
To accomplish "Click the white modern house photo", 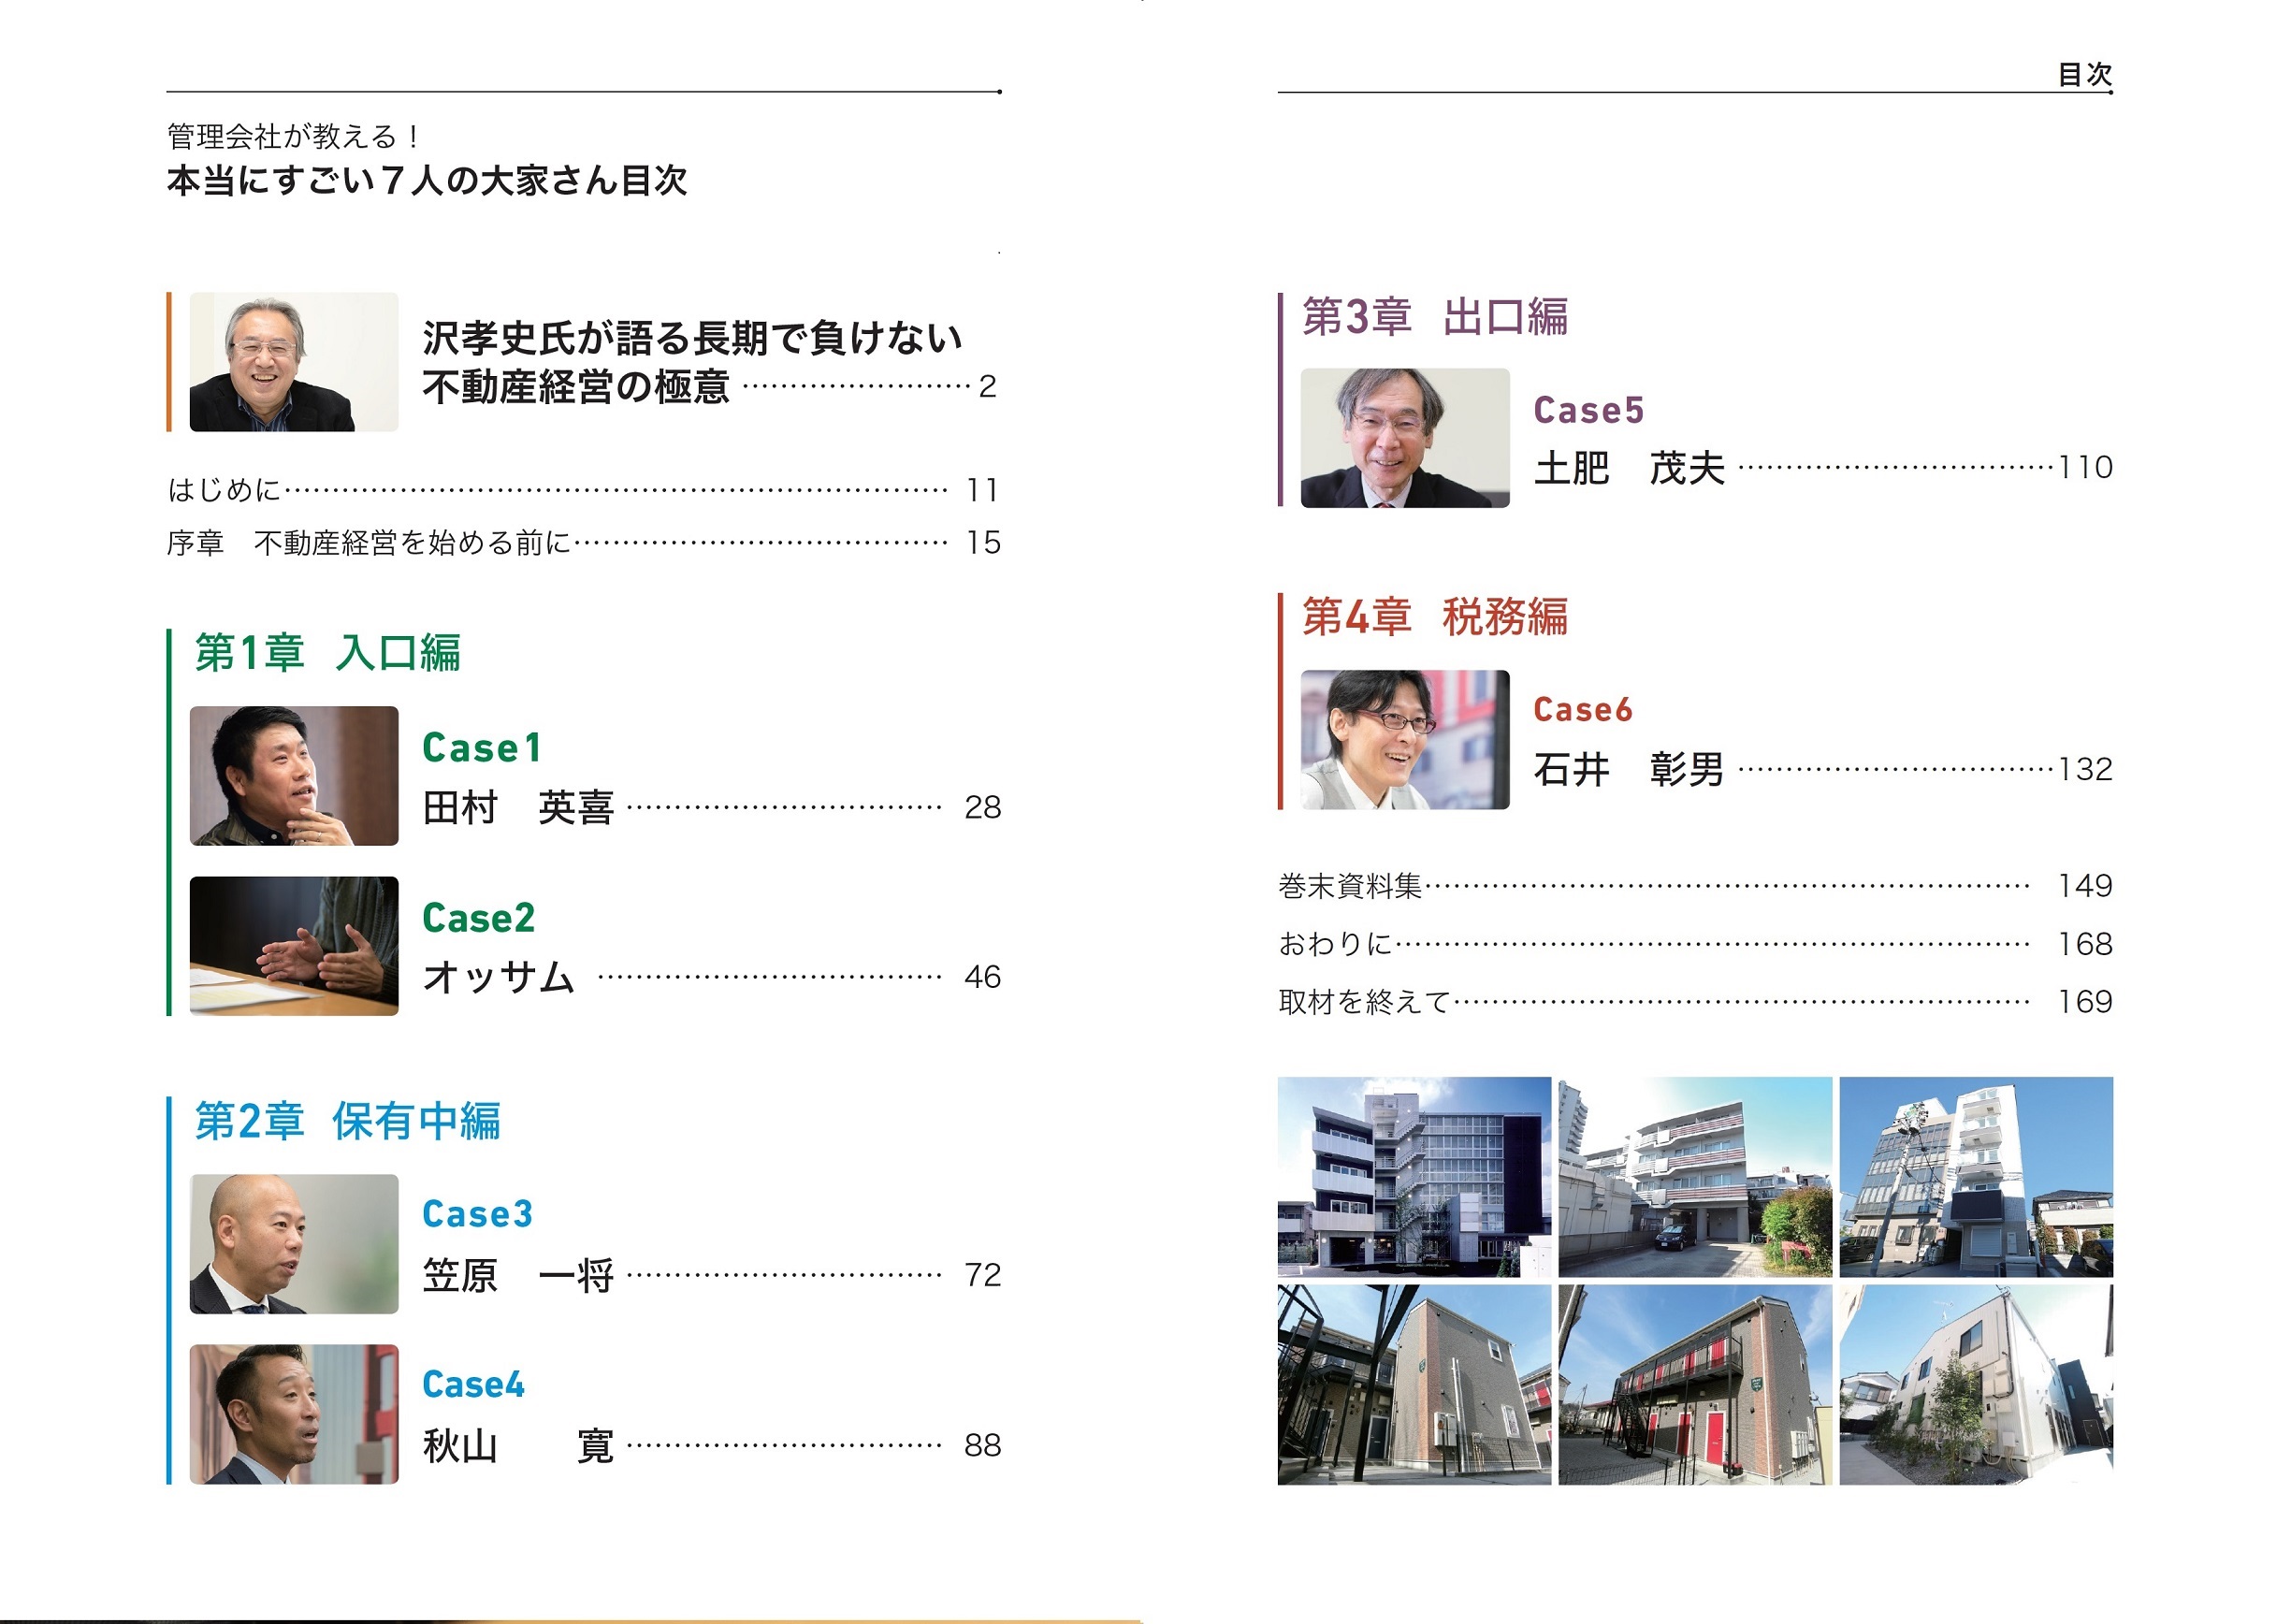I will click(x=1976, y=1385).
